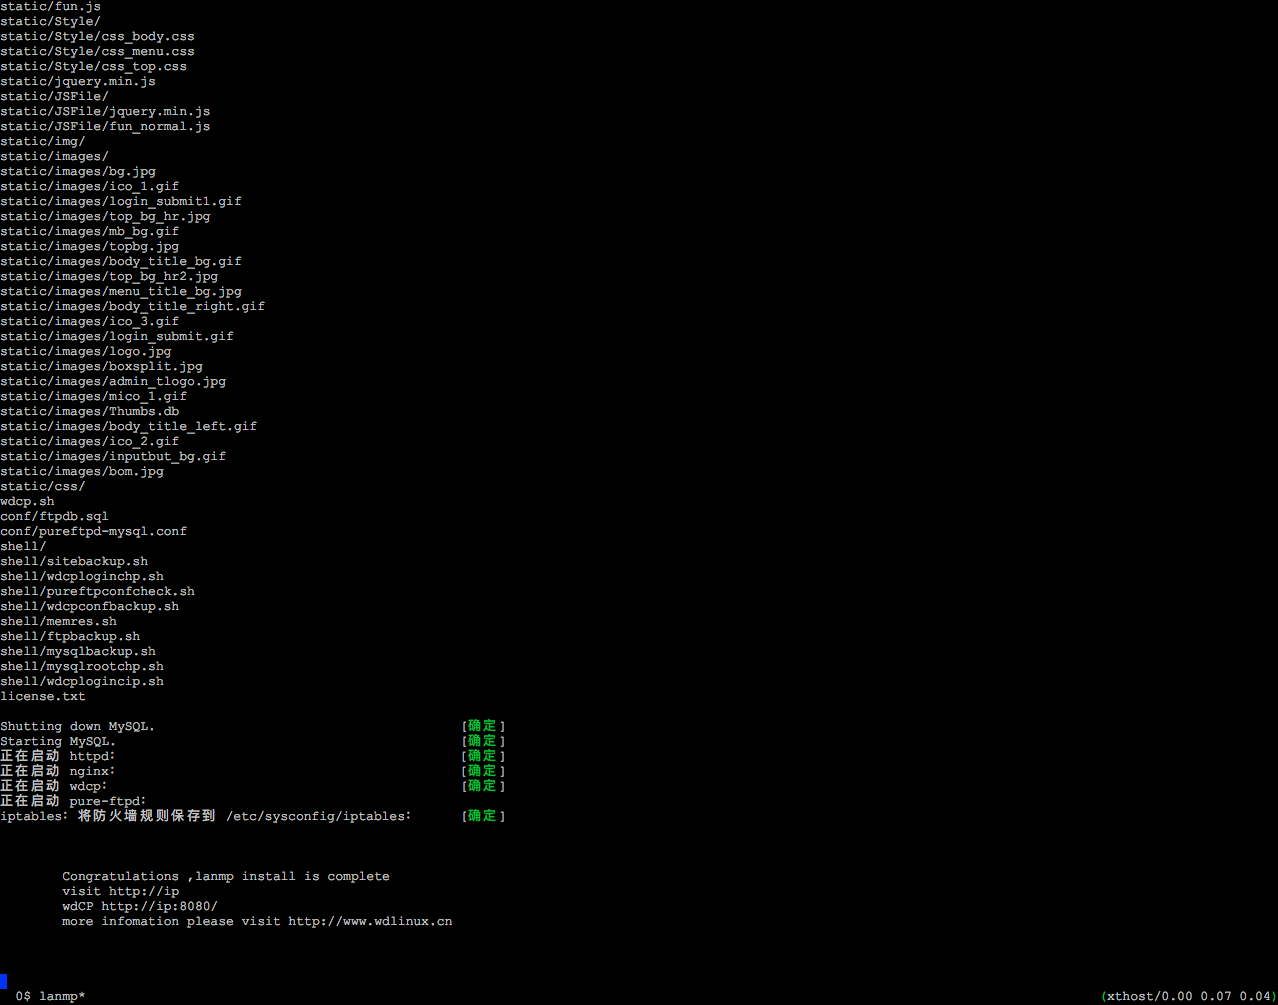Select shell/mysqlbackup.sh line
Screen dimensions: 1278x1005
click(x=78, y=651)
